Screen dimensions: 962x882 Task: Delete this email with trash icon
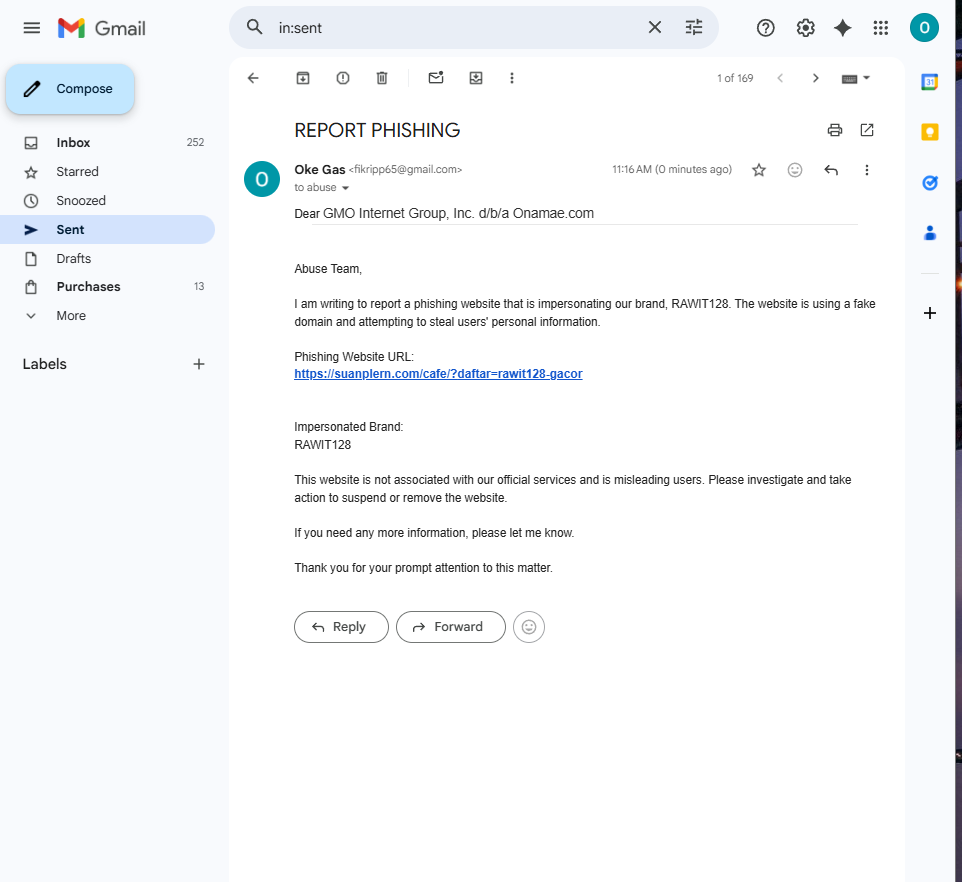(382, 78)
